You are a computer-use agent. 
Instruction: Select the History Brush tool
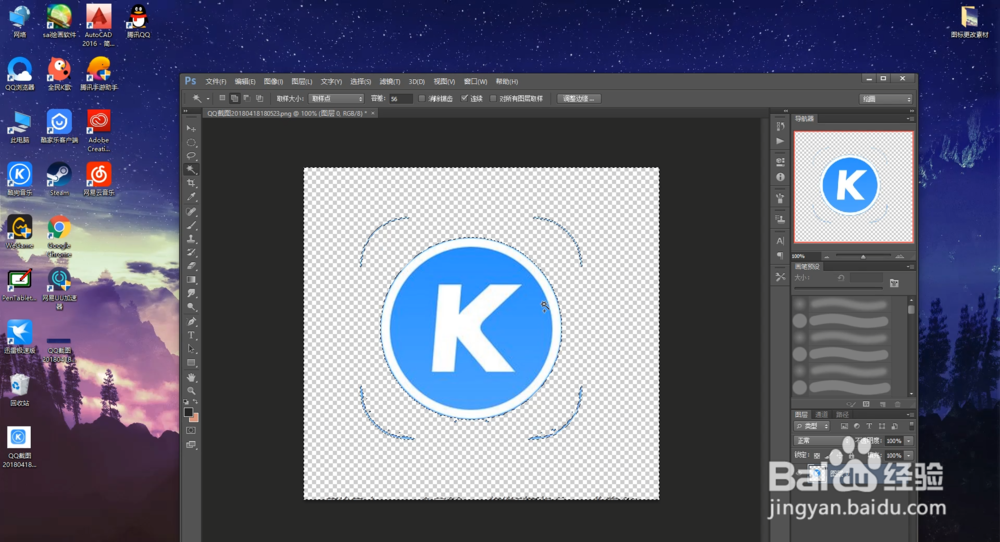click(191, 253)
